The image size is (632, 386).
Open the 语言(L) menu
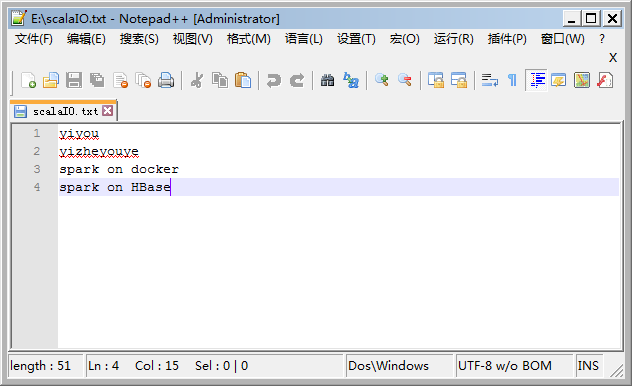(304, 39)
